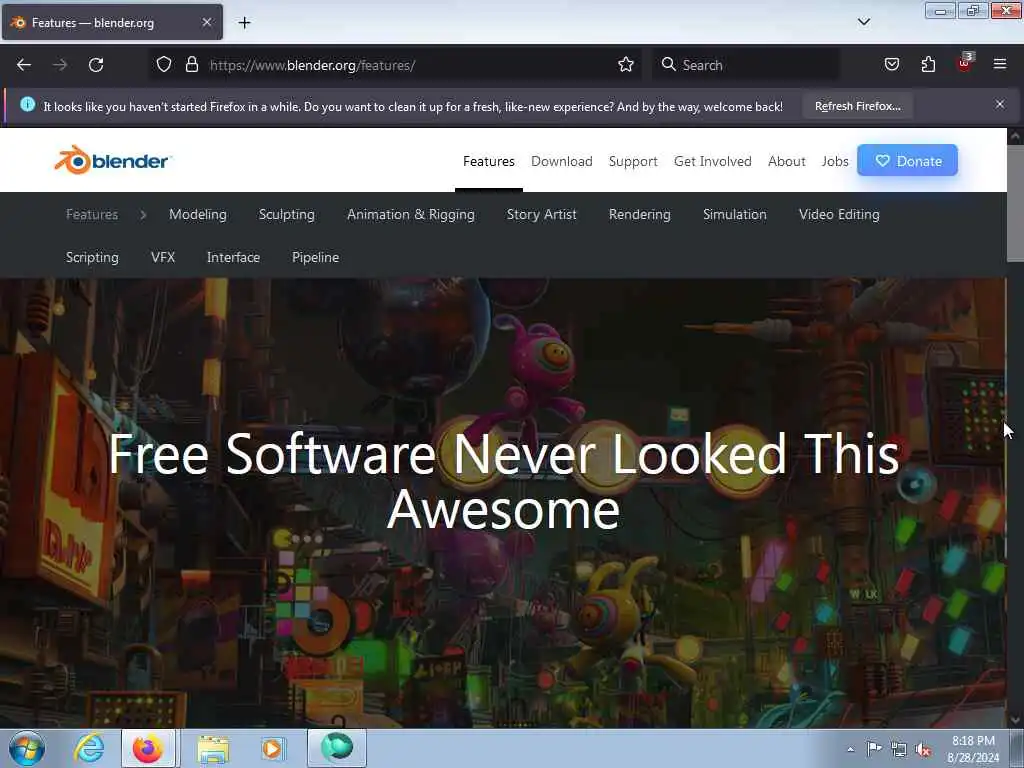The height and width of the screenshot is (768, 1024).
Task: Open the Rendering section
Action: point(639,214)
